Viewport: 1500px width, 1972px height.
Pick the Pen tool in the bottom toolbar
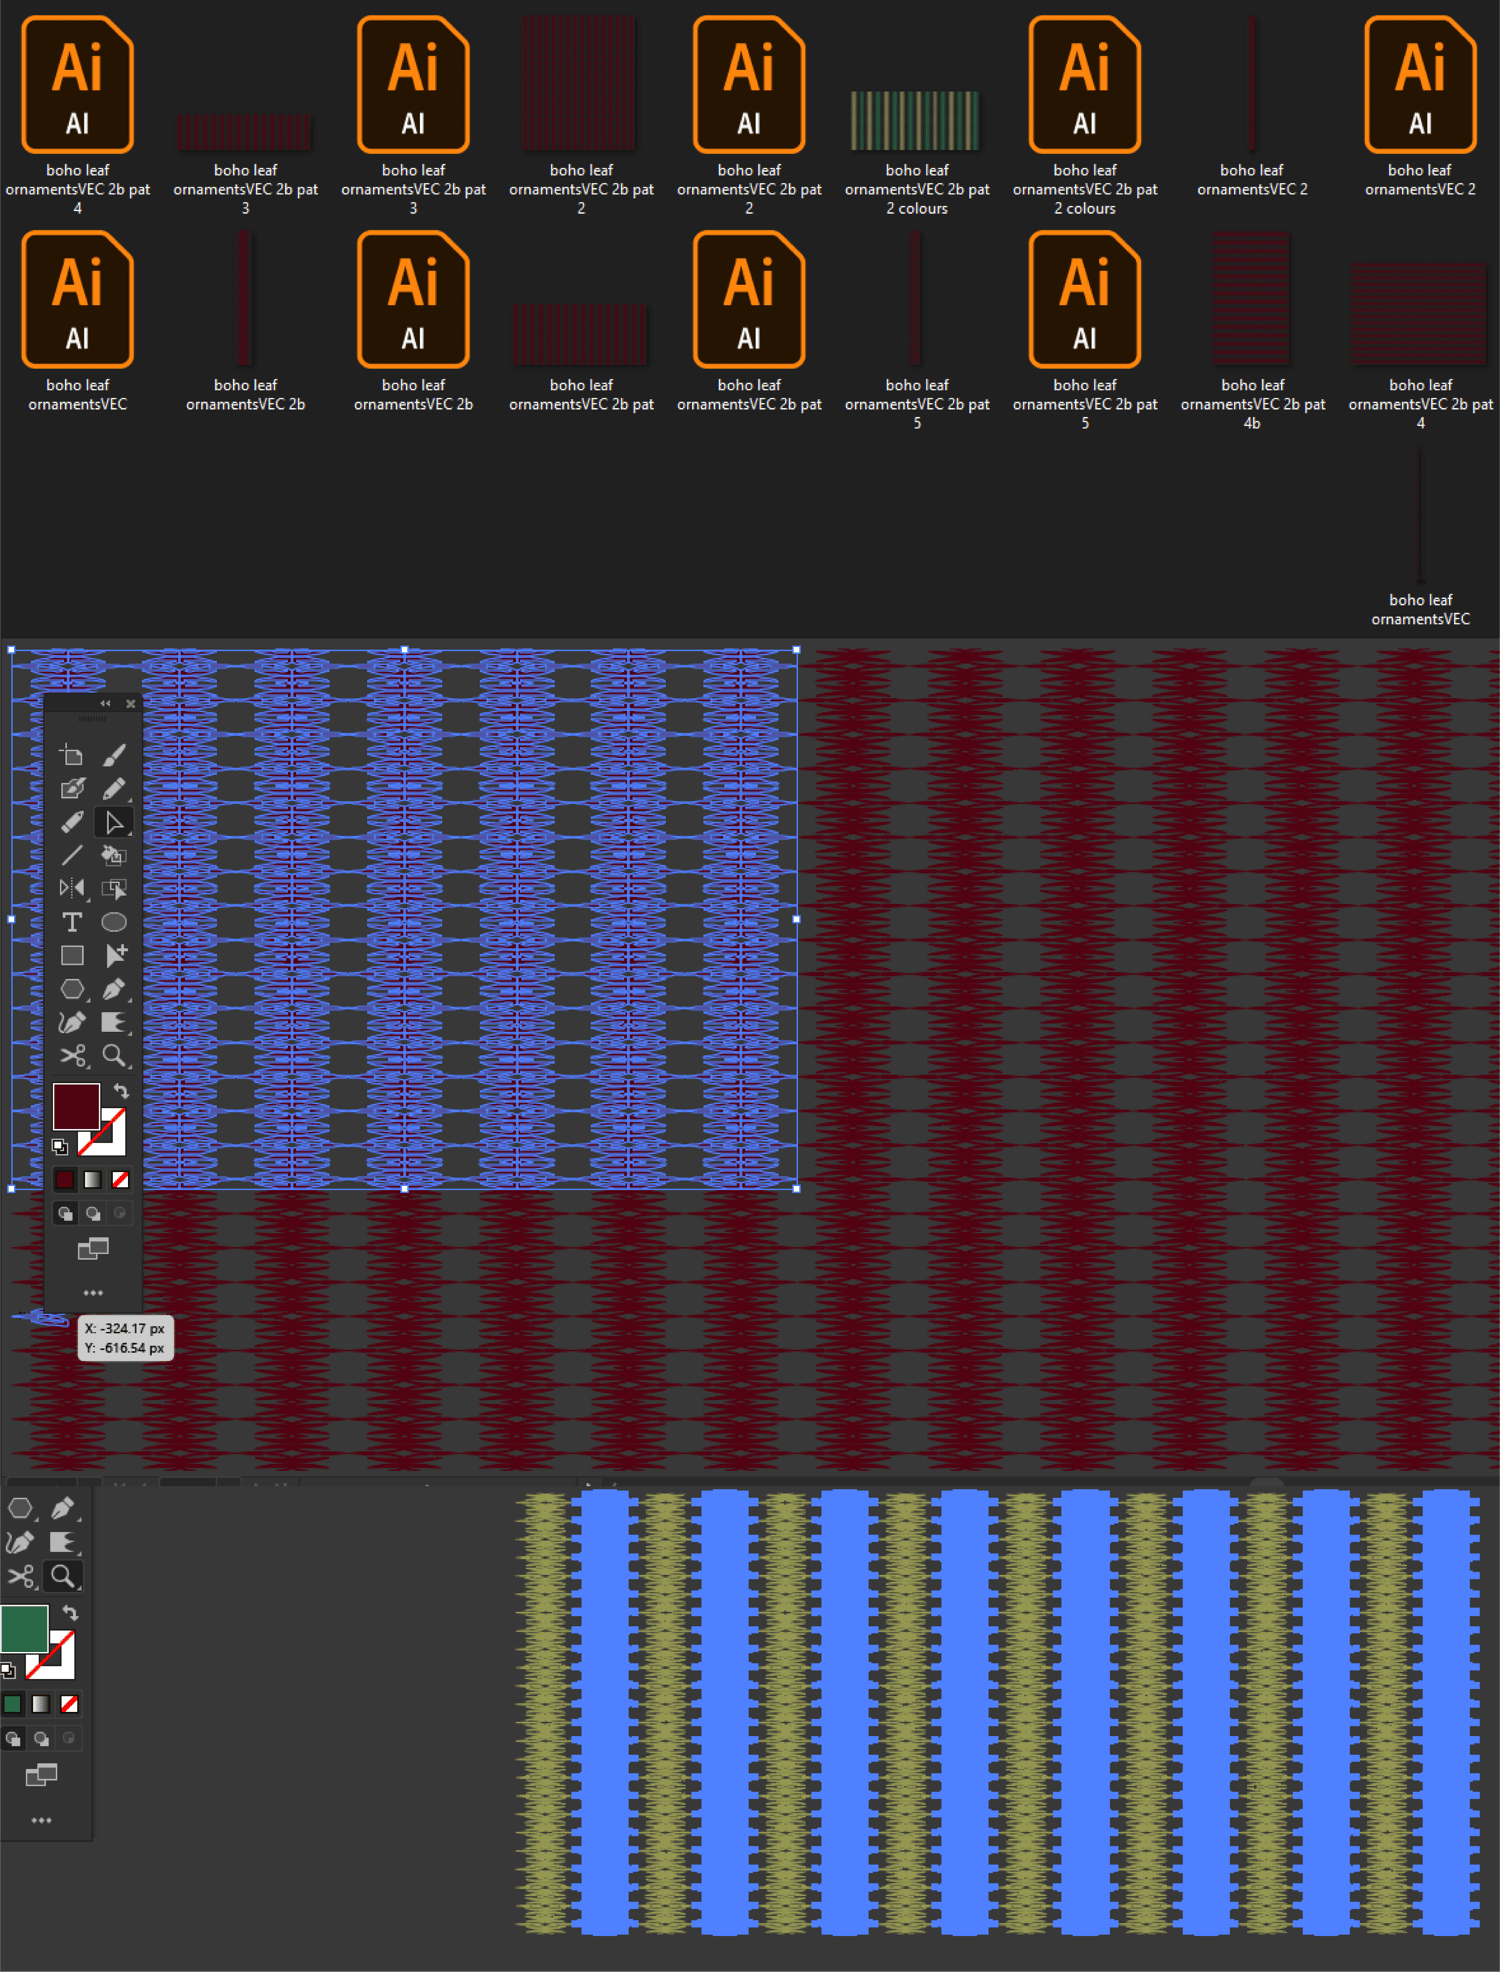[x=62, y=1508]
